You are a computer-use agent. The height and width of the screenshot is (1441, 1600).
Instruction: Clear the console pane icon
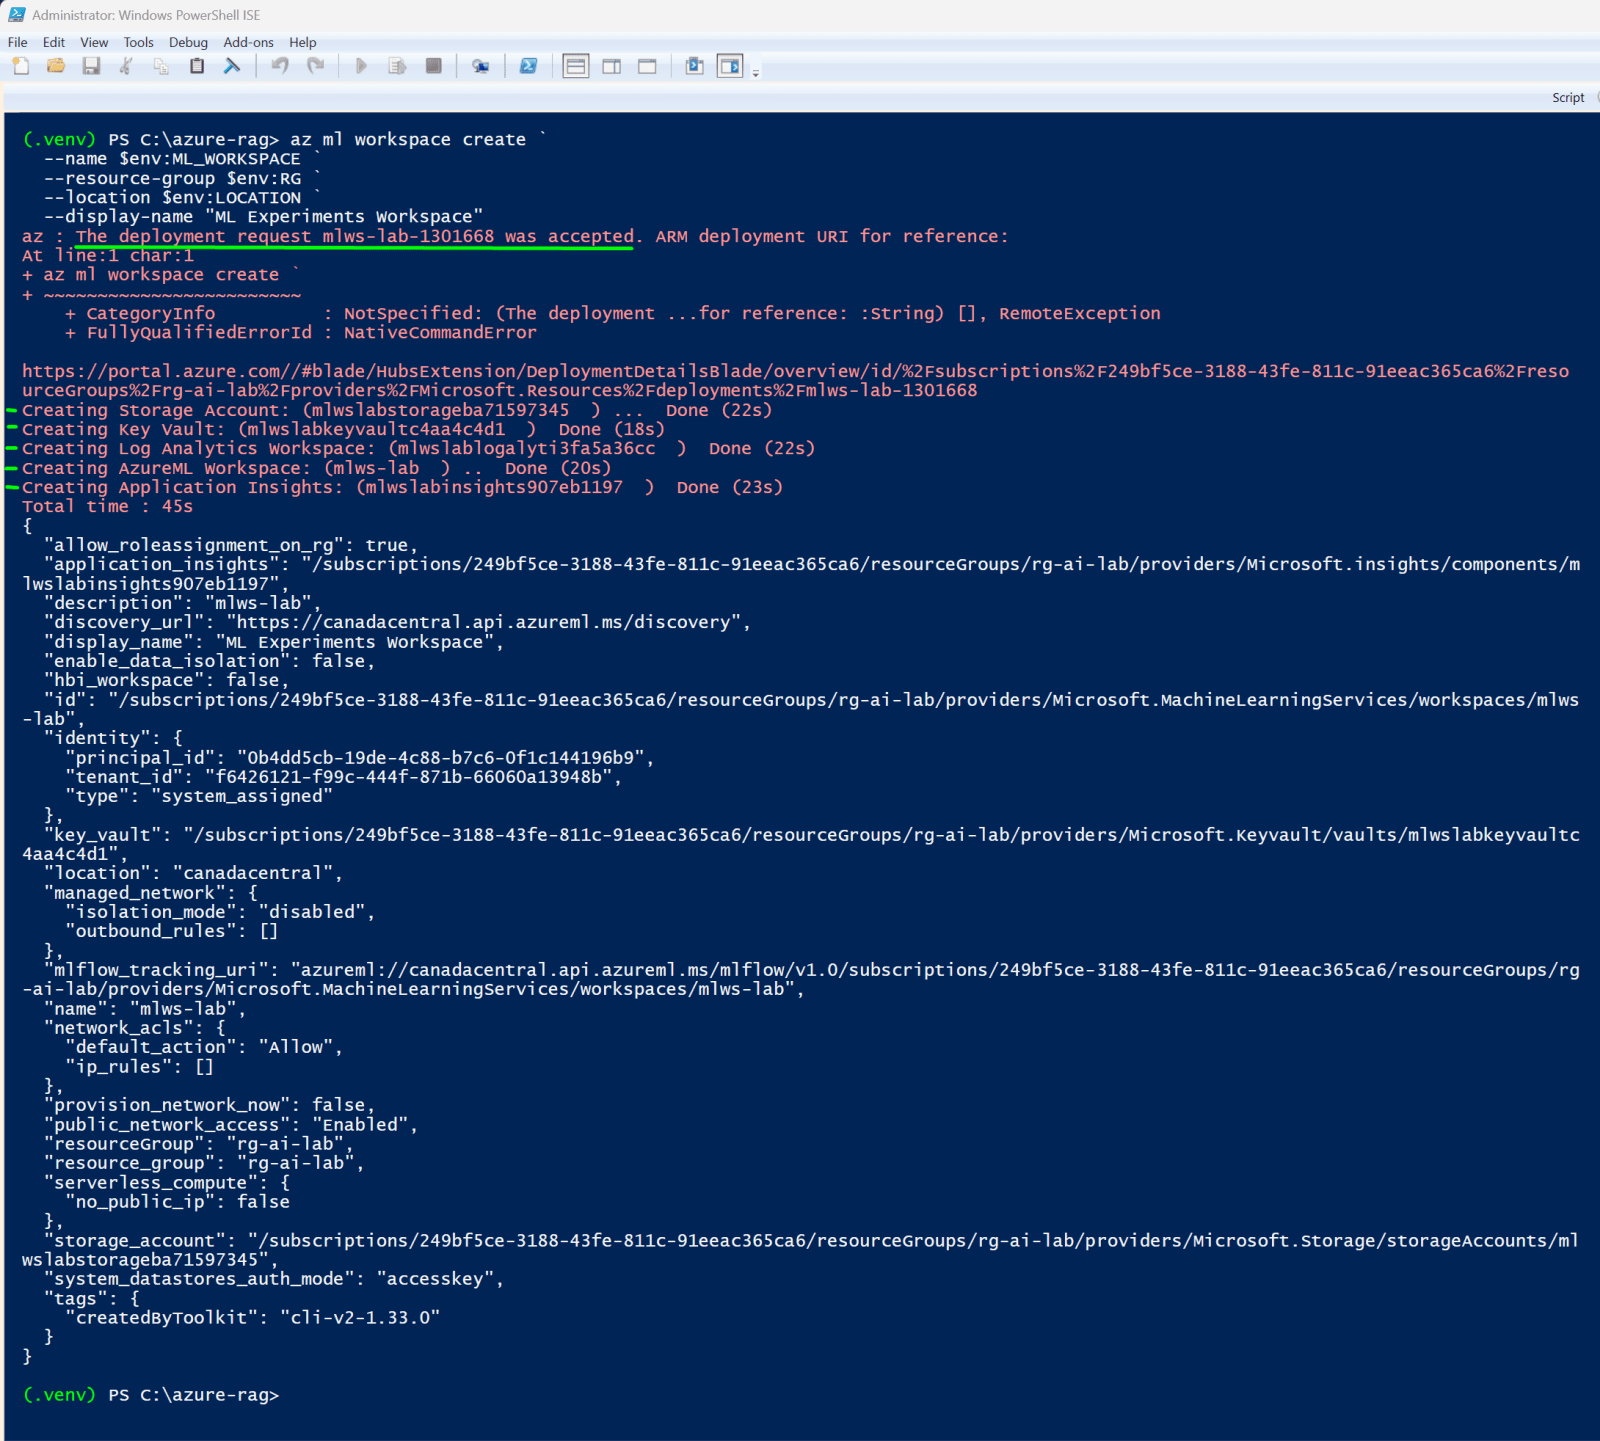(x=232, y=66)
